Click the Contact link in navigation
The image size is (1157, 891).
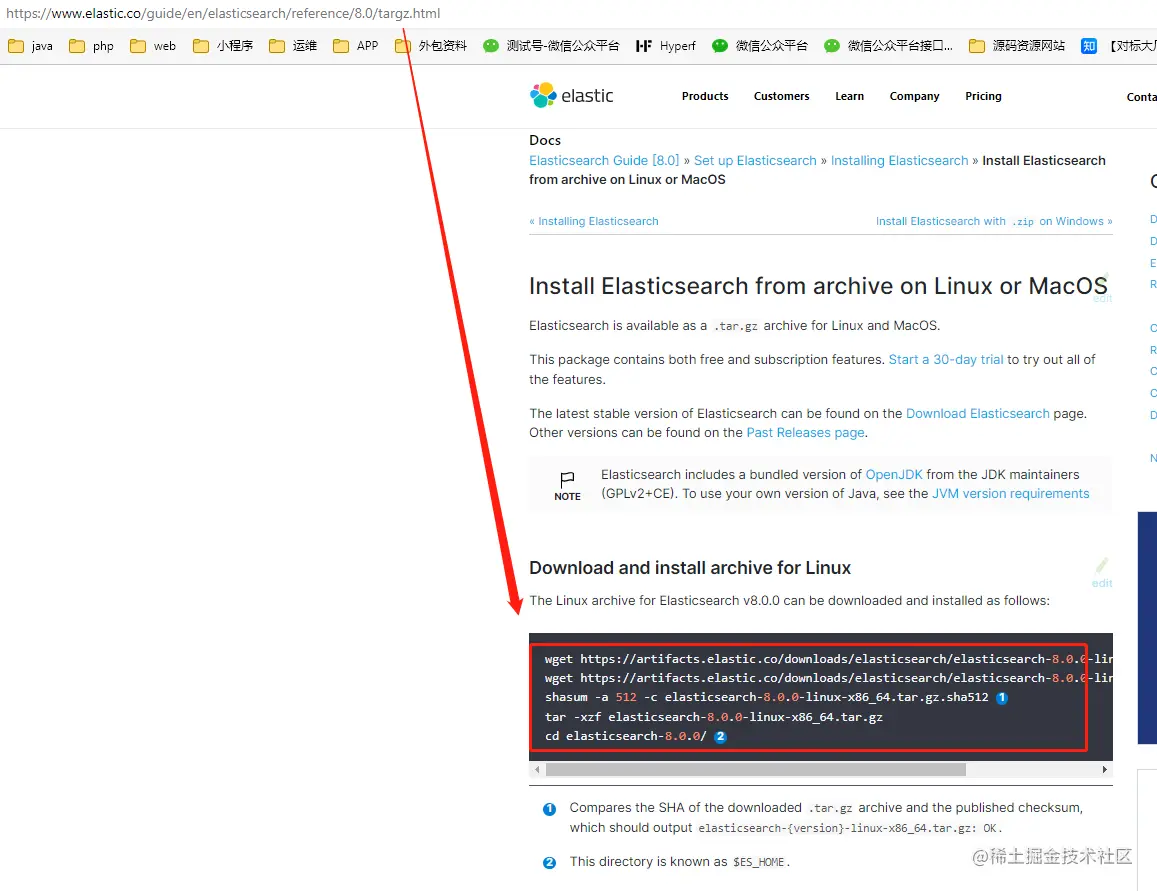tap(1142, 97)
